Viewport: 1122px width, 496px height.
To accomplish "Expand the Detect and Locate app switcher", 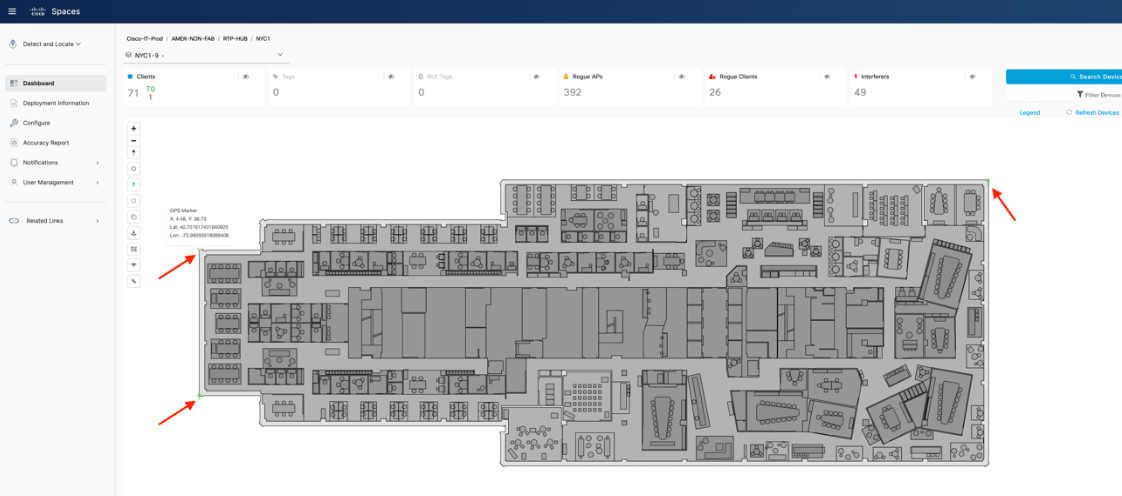I will [x=45, y=44].
